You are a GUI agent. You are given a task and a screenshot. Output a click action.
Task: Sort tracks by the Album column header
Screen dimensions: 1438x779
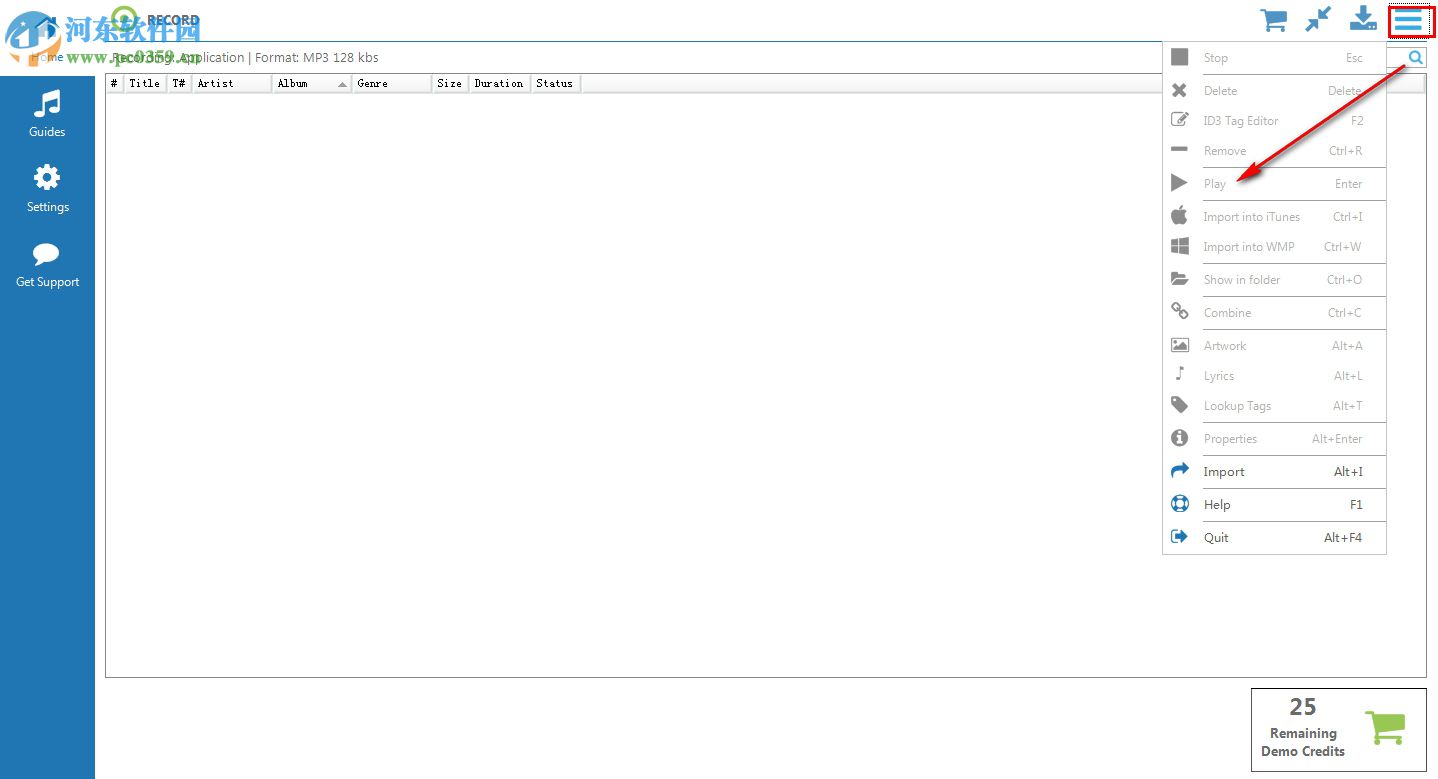(313, 83)
